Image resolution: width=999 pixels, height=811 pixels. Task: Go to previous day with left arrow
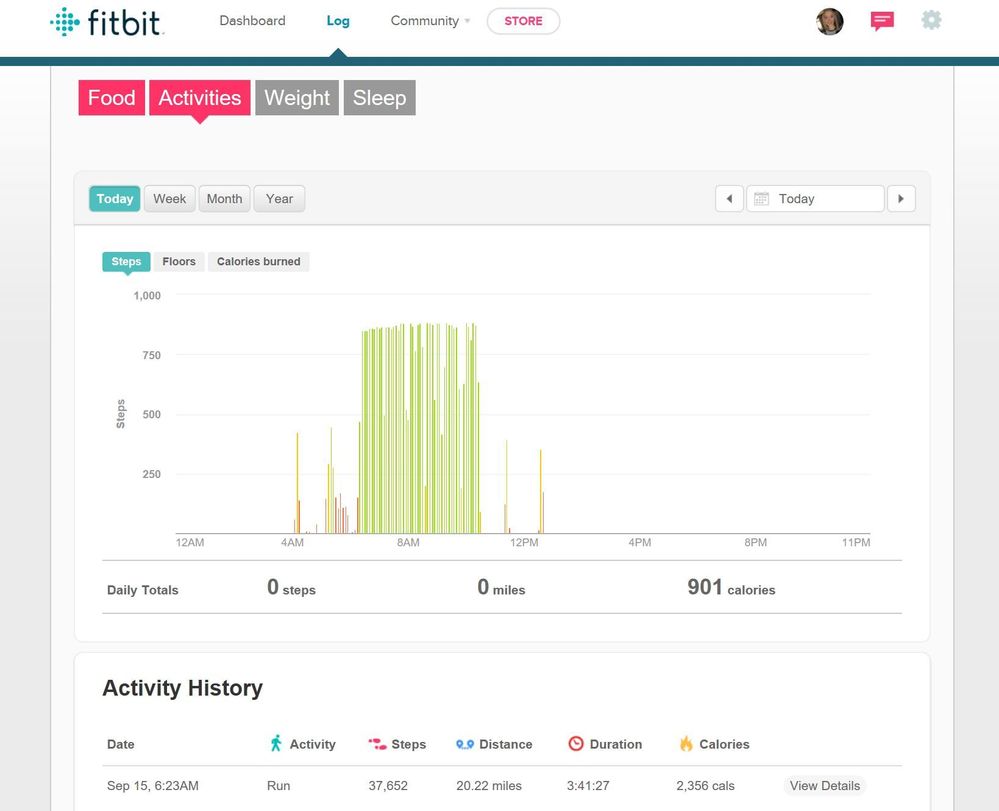pos(729,199)
